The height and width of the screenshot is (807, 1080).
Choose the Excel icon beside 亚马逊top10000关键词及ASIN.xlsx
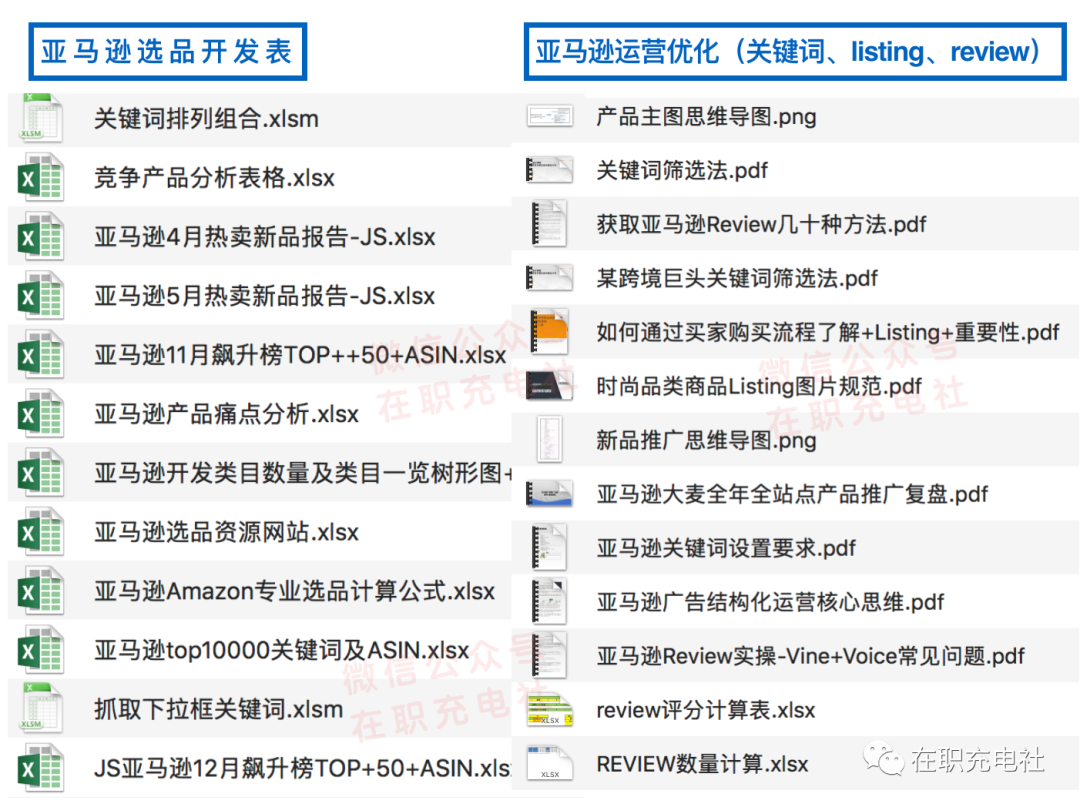coord(41,651)
